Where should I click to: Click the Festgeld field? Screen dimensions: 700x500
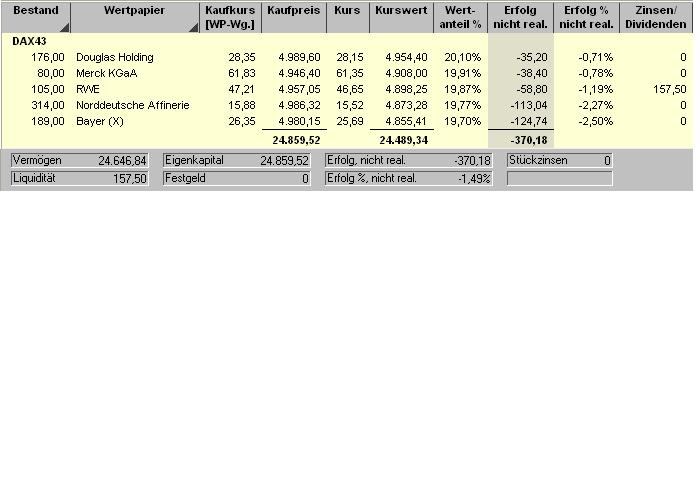(237, 179)
